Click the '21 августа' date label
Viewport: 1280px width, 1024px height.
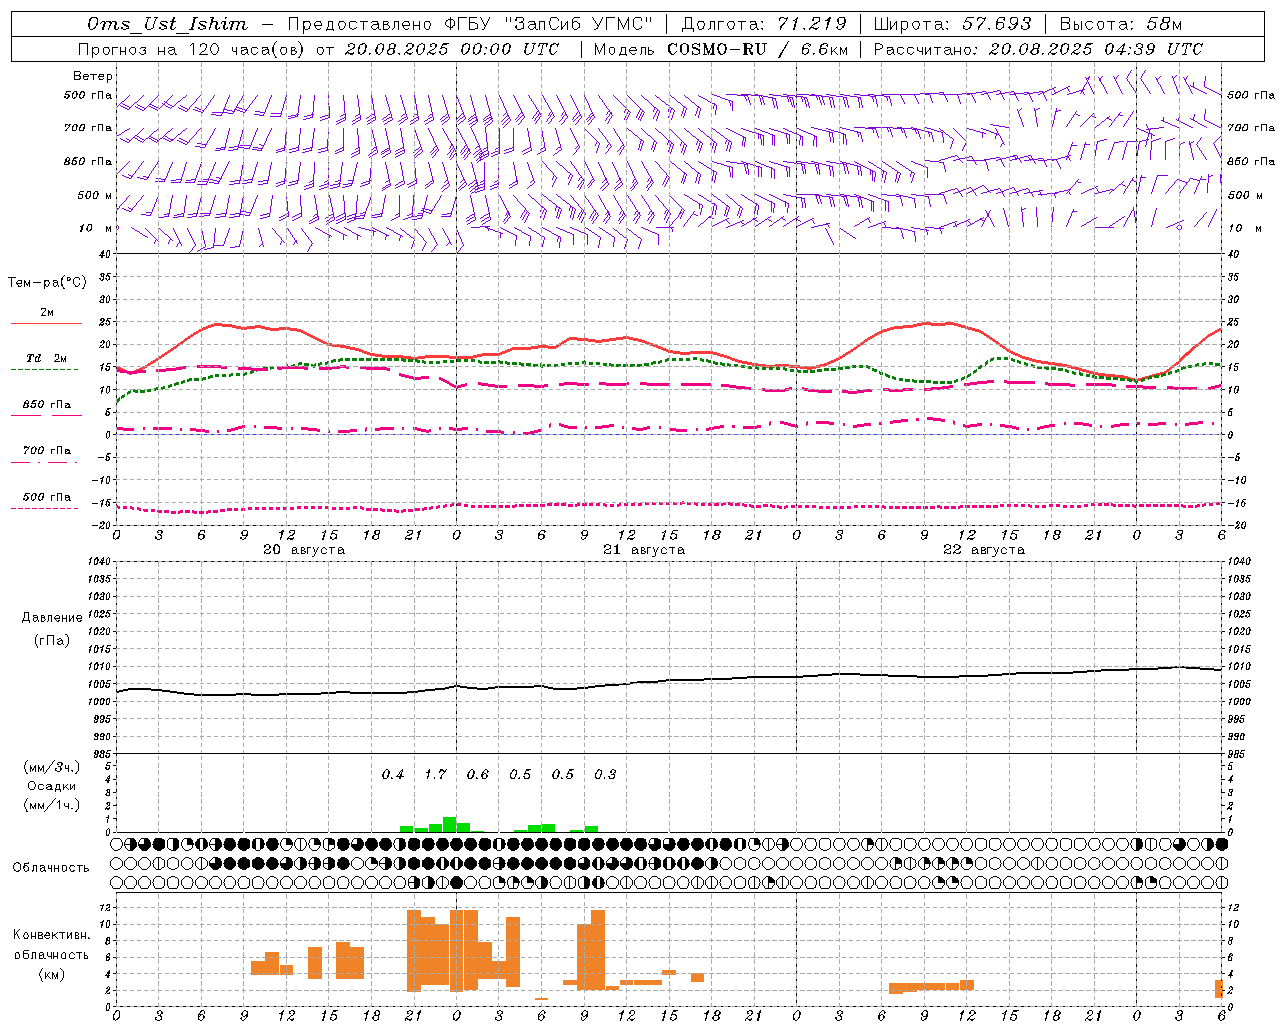[644, 550]
